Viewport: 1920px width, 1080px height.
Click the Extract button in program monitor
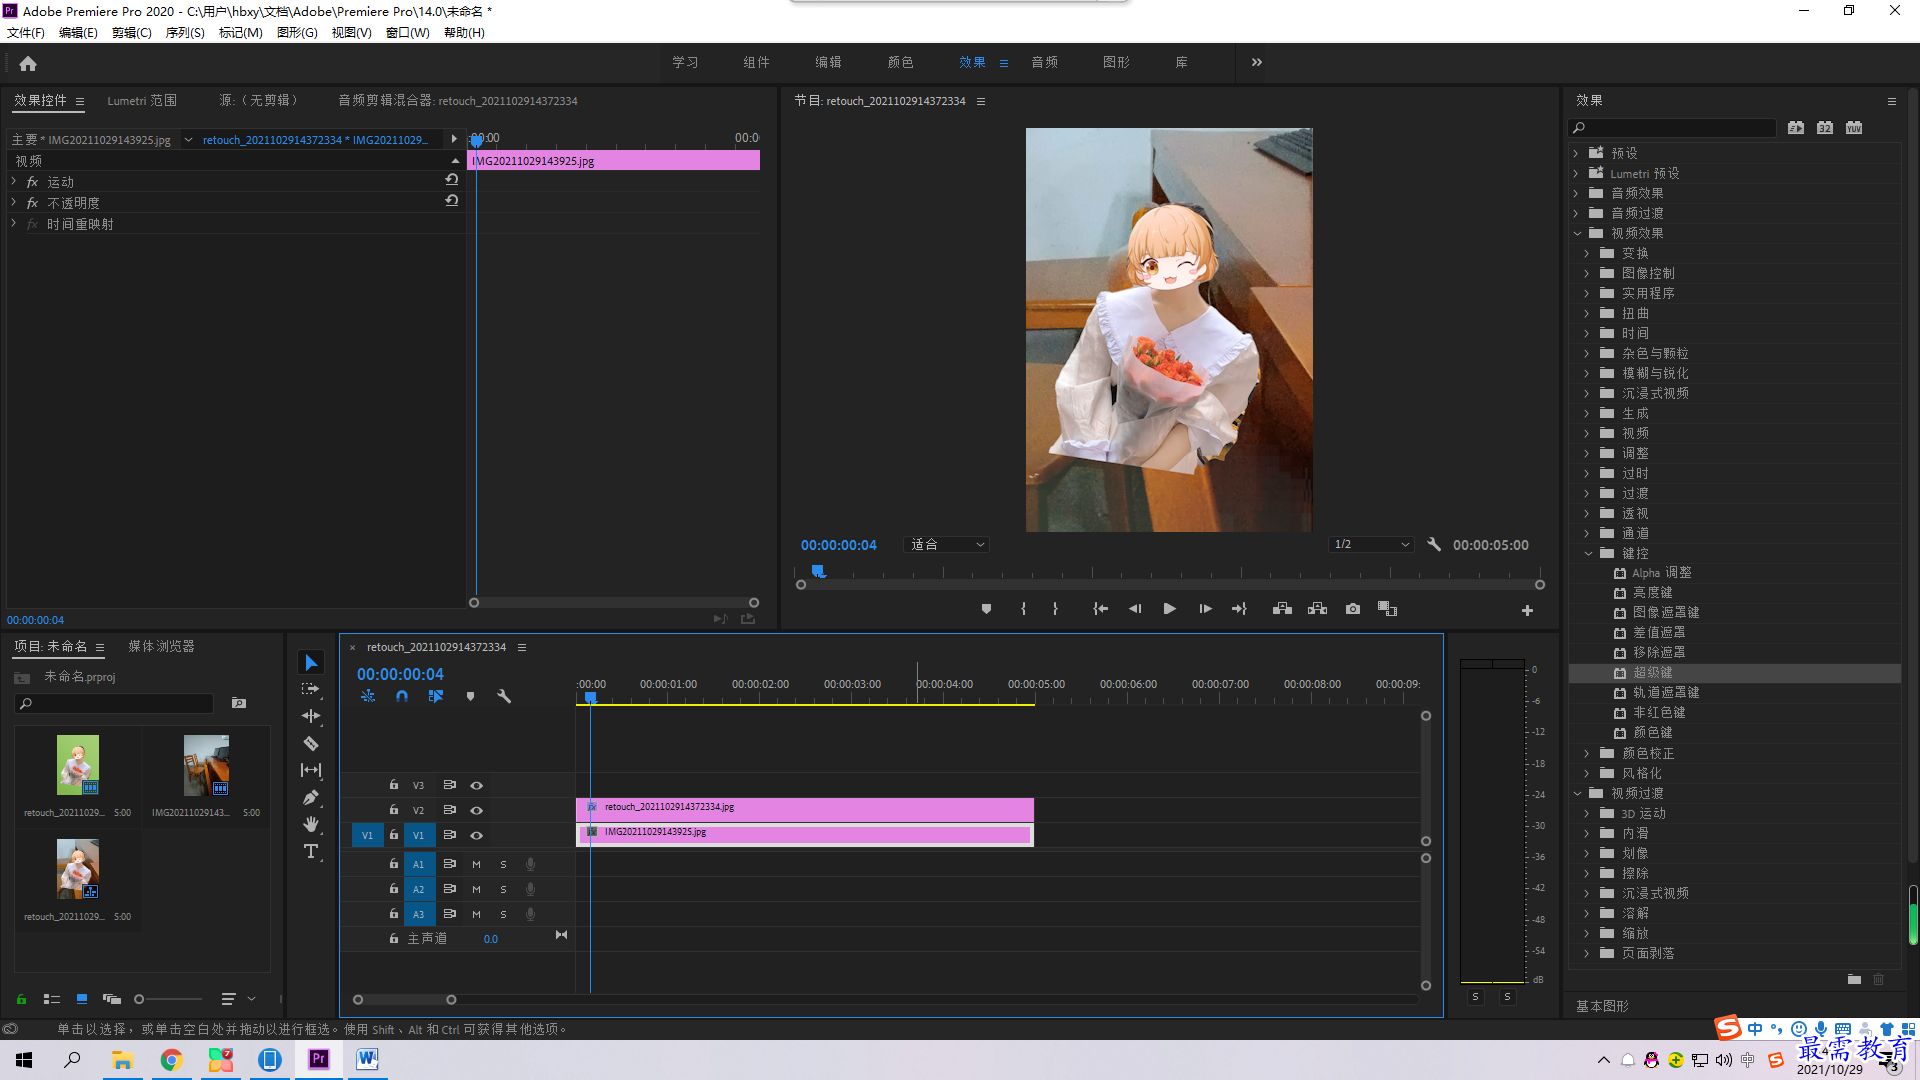[x=1317, y=609]
